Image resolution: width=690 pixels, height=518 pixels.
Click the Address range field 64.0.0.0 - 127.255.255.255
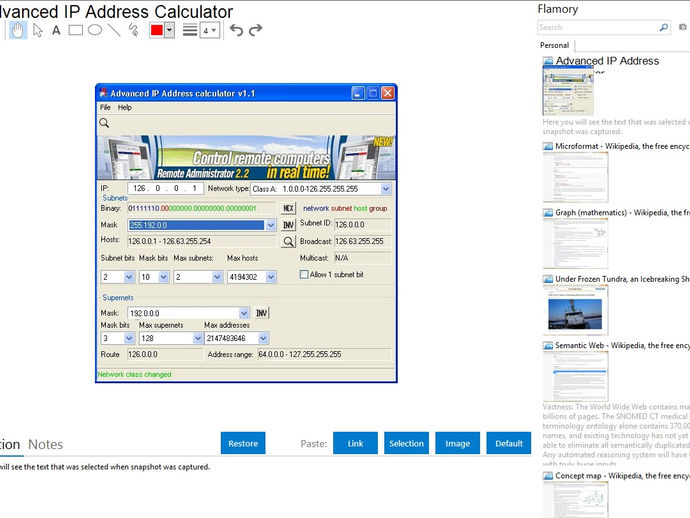[x=324, y=354]
